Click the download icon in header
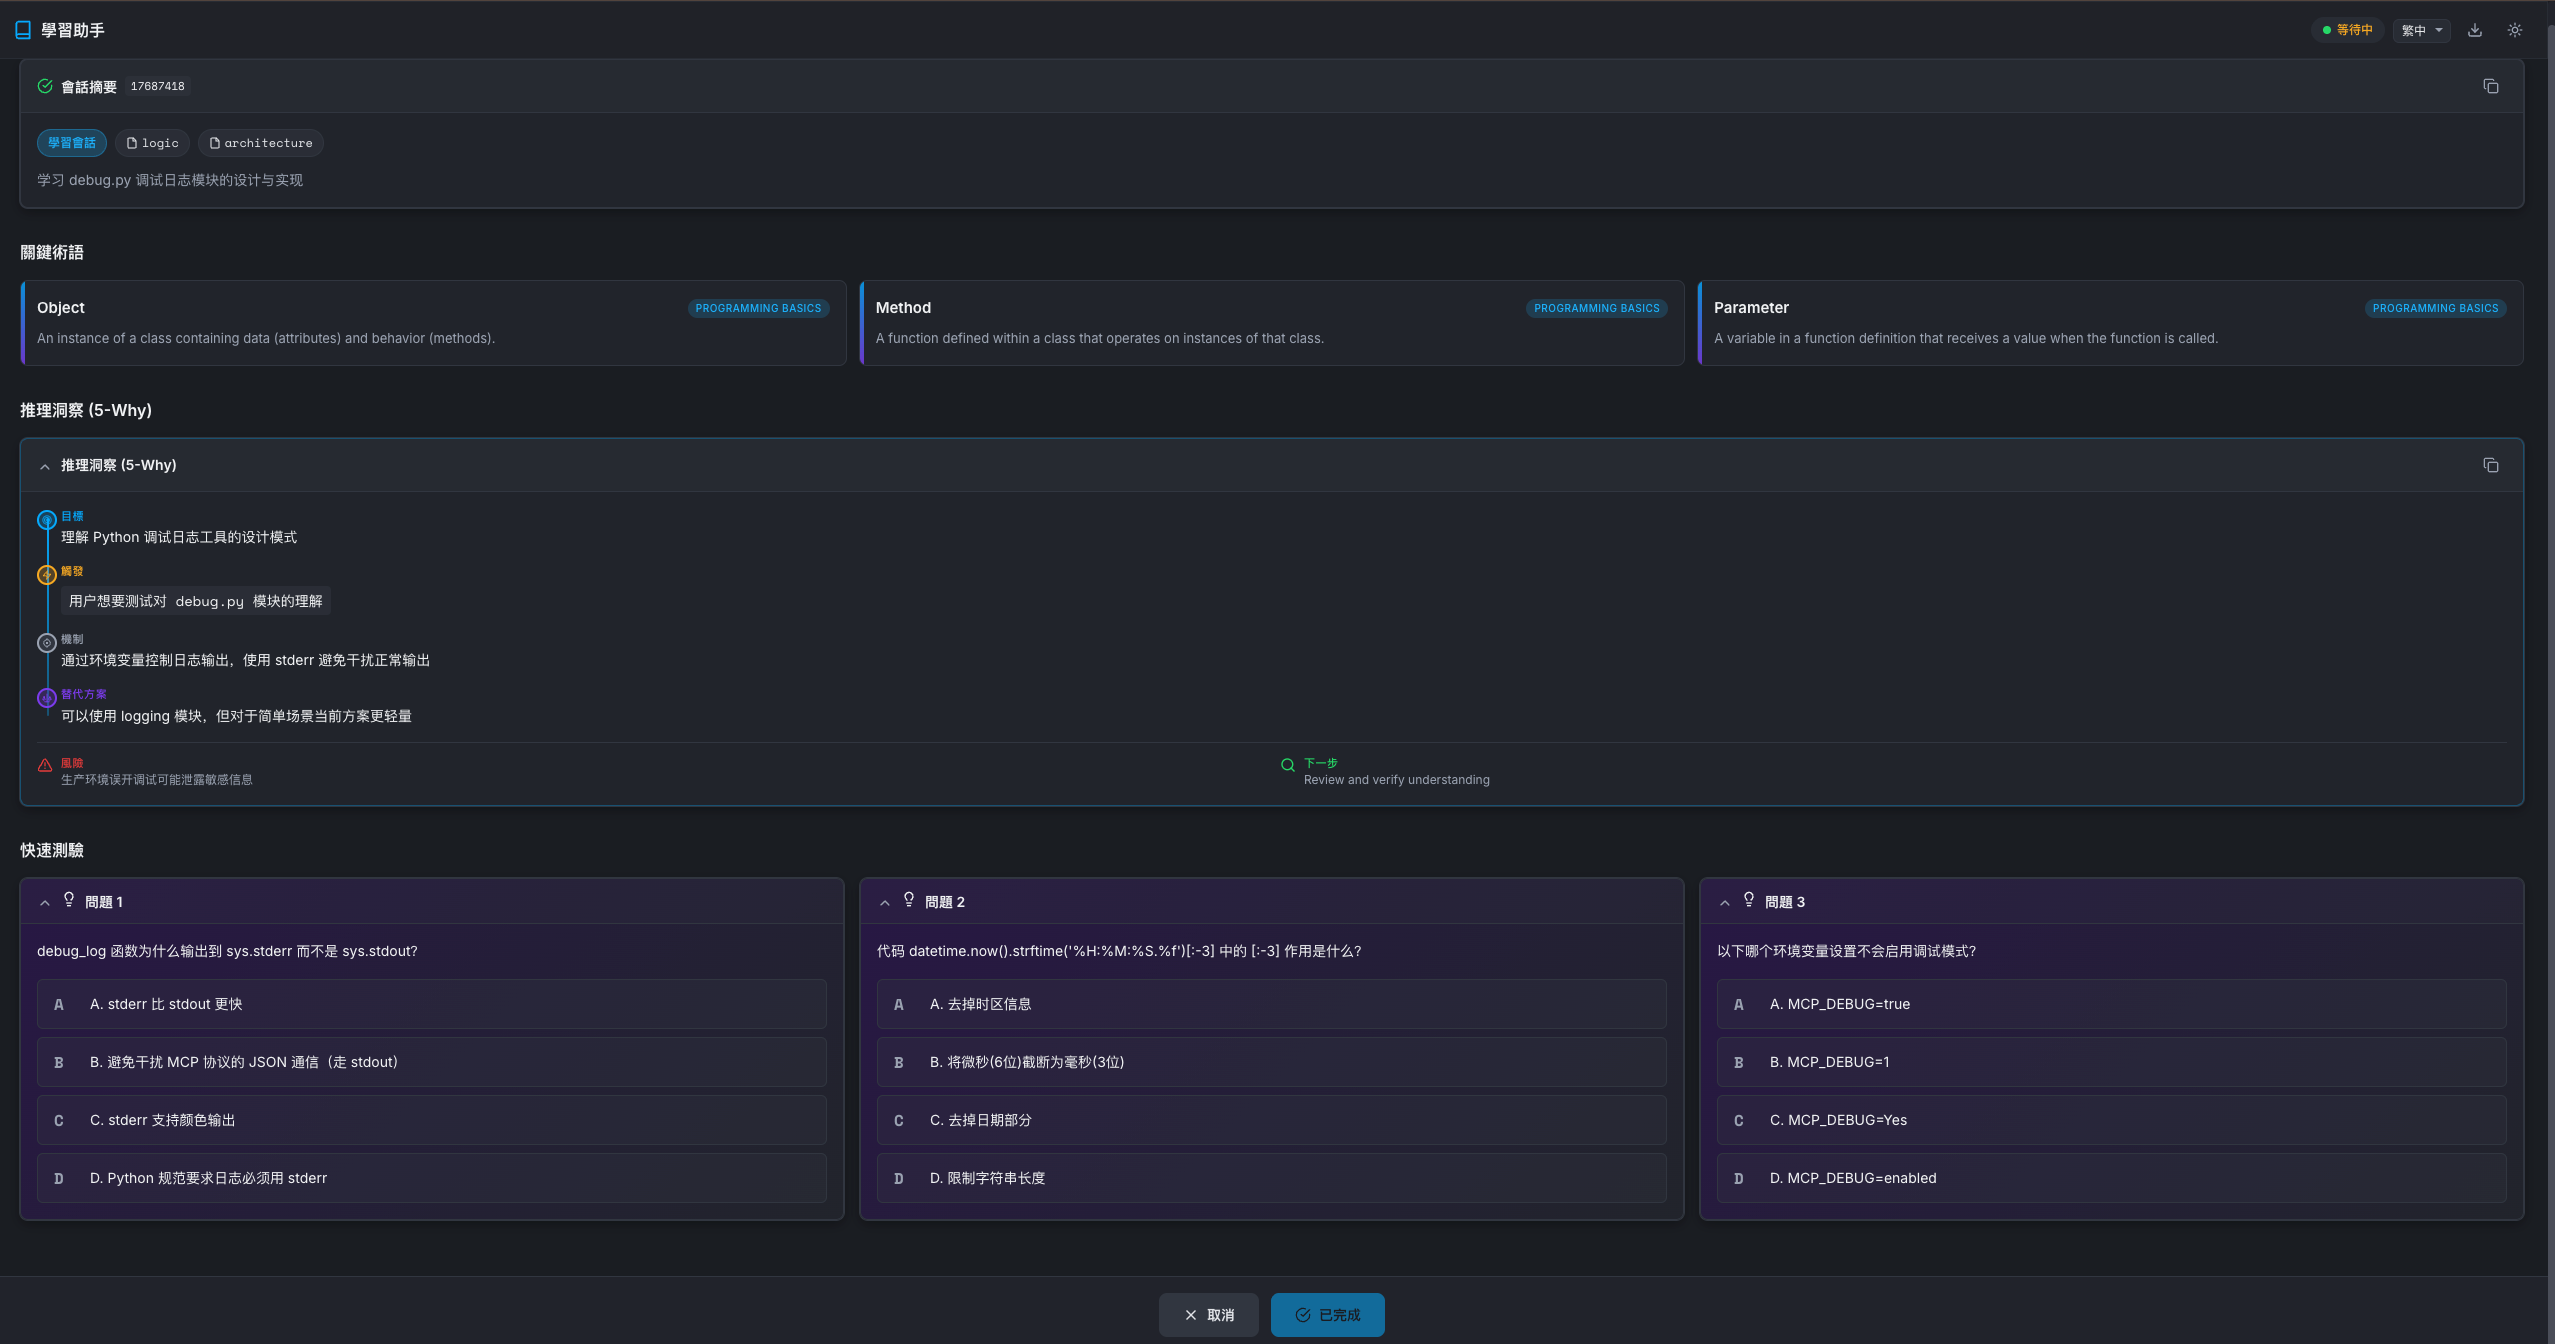 tap(2475, 30)
